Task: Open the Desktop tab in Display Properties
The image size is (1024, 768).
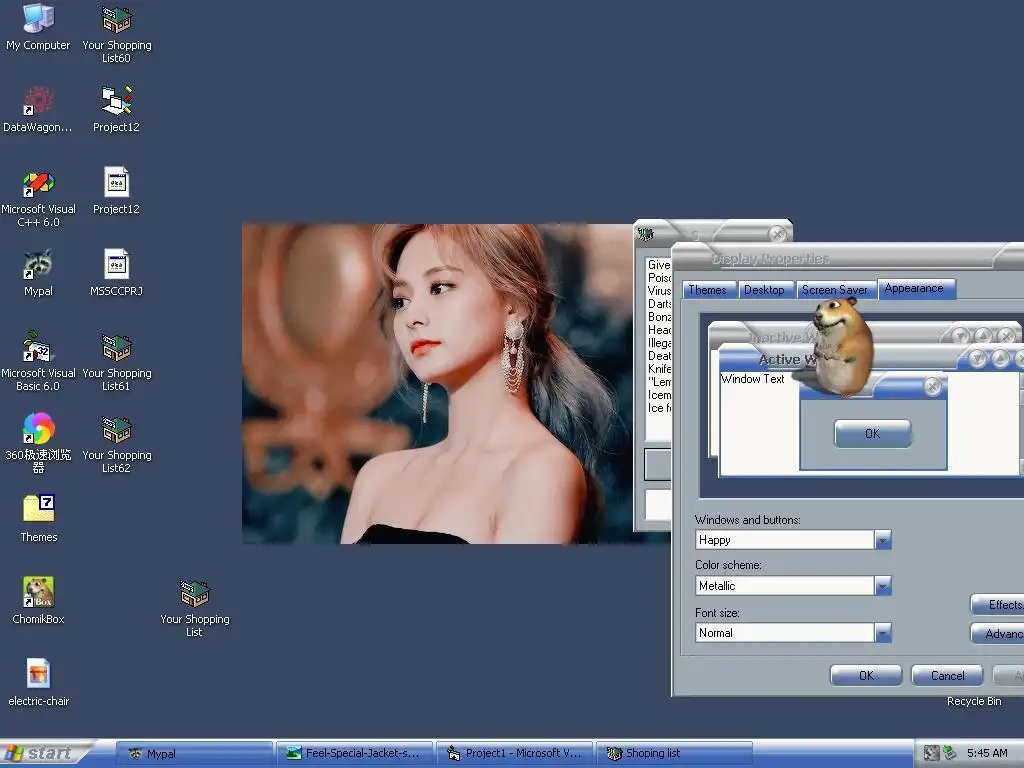Action: 764,290
